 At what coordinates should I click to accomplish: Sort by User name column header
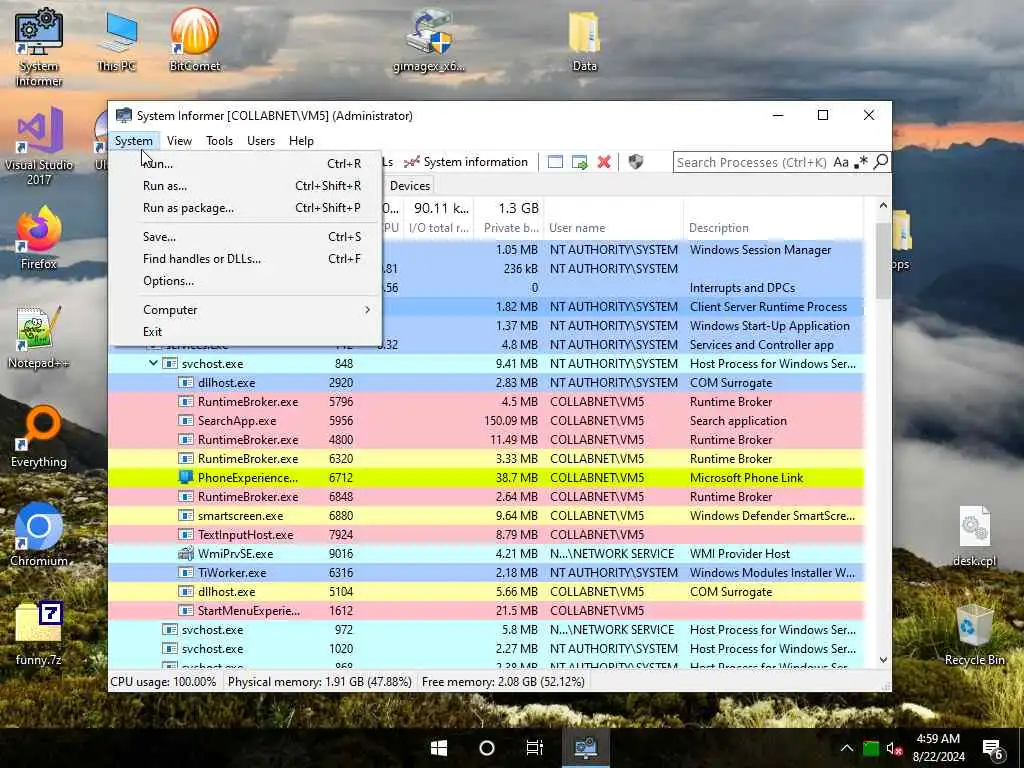coord(613,228)
